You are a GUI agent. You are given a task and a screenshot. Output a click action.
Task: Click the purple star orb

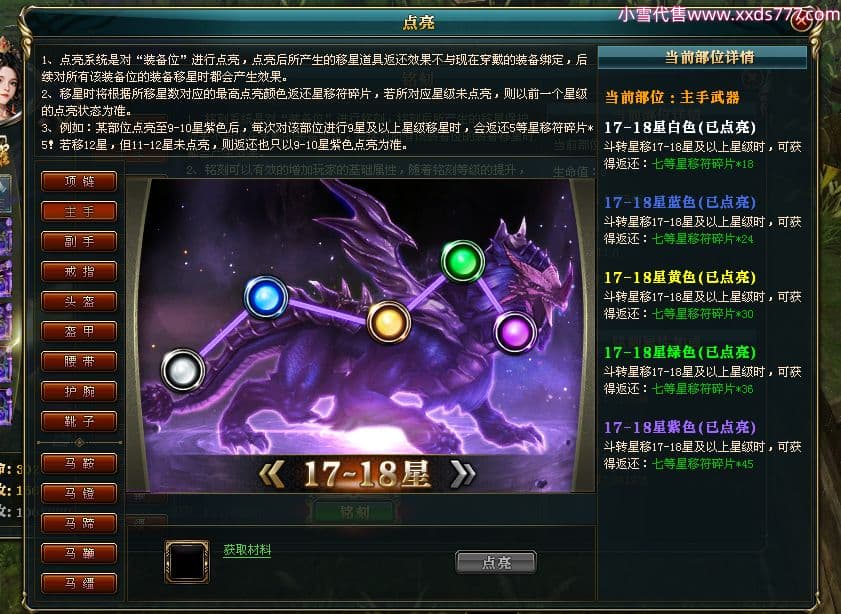(x=515, y=332)
